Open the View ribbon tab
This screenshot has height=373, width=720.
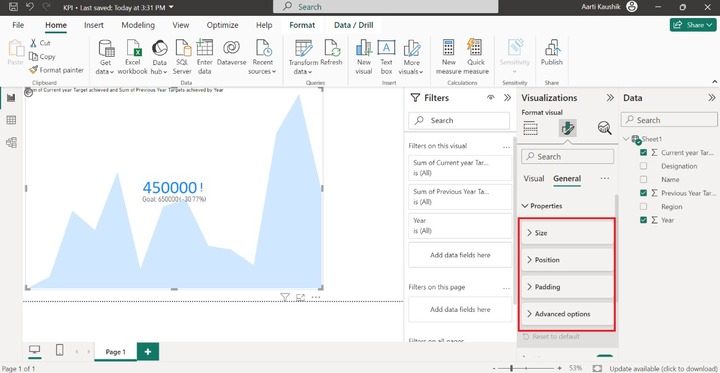tap(180, 25)
